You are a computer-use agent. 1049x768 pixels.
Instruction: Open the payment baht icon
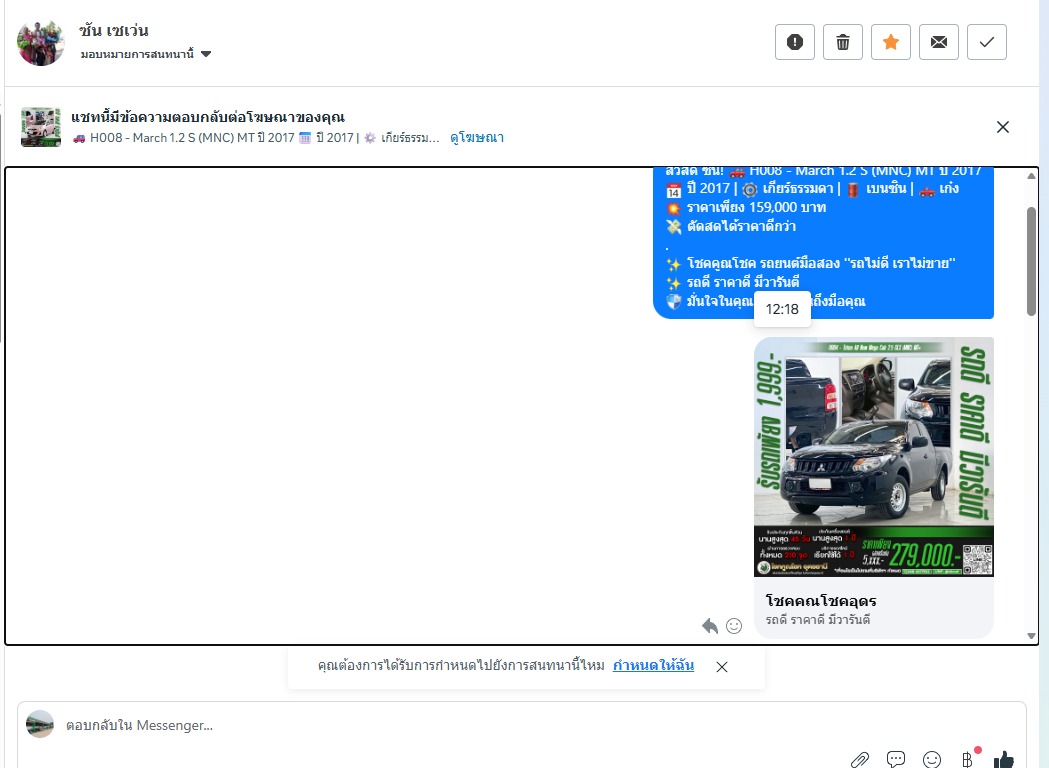pos(968,759)
